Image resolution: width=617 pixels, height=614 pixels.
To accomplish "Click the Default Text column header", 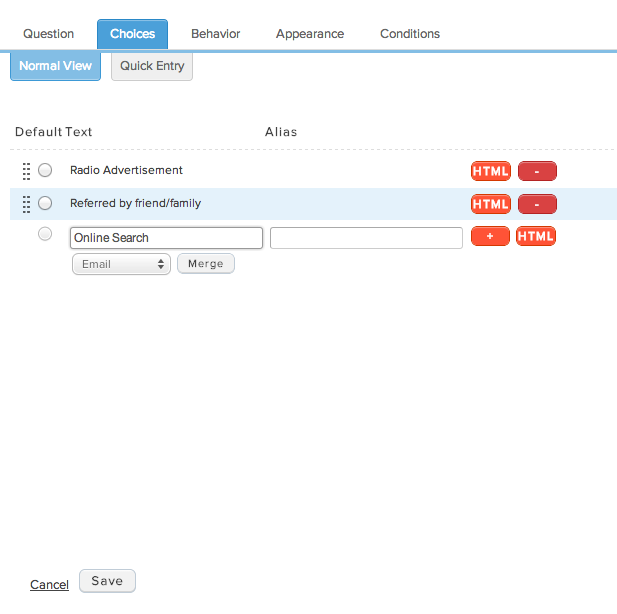I will point(54,132).
